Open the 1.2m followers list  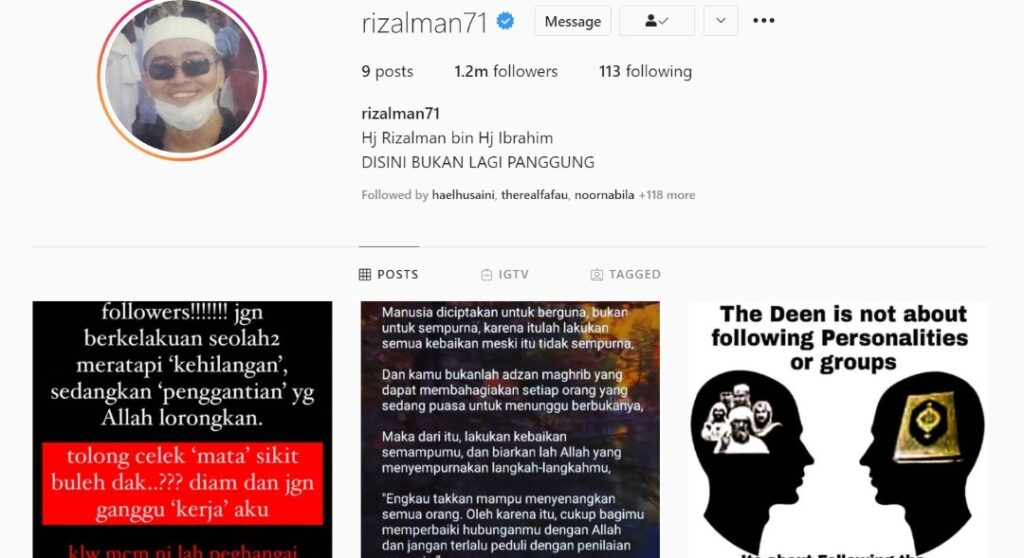(x=506, y=71)
